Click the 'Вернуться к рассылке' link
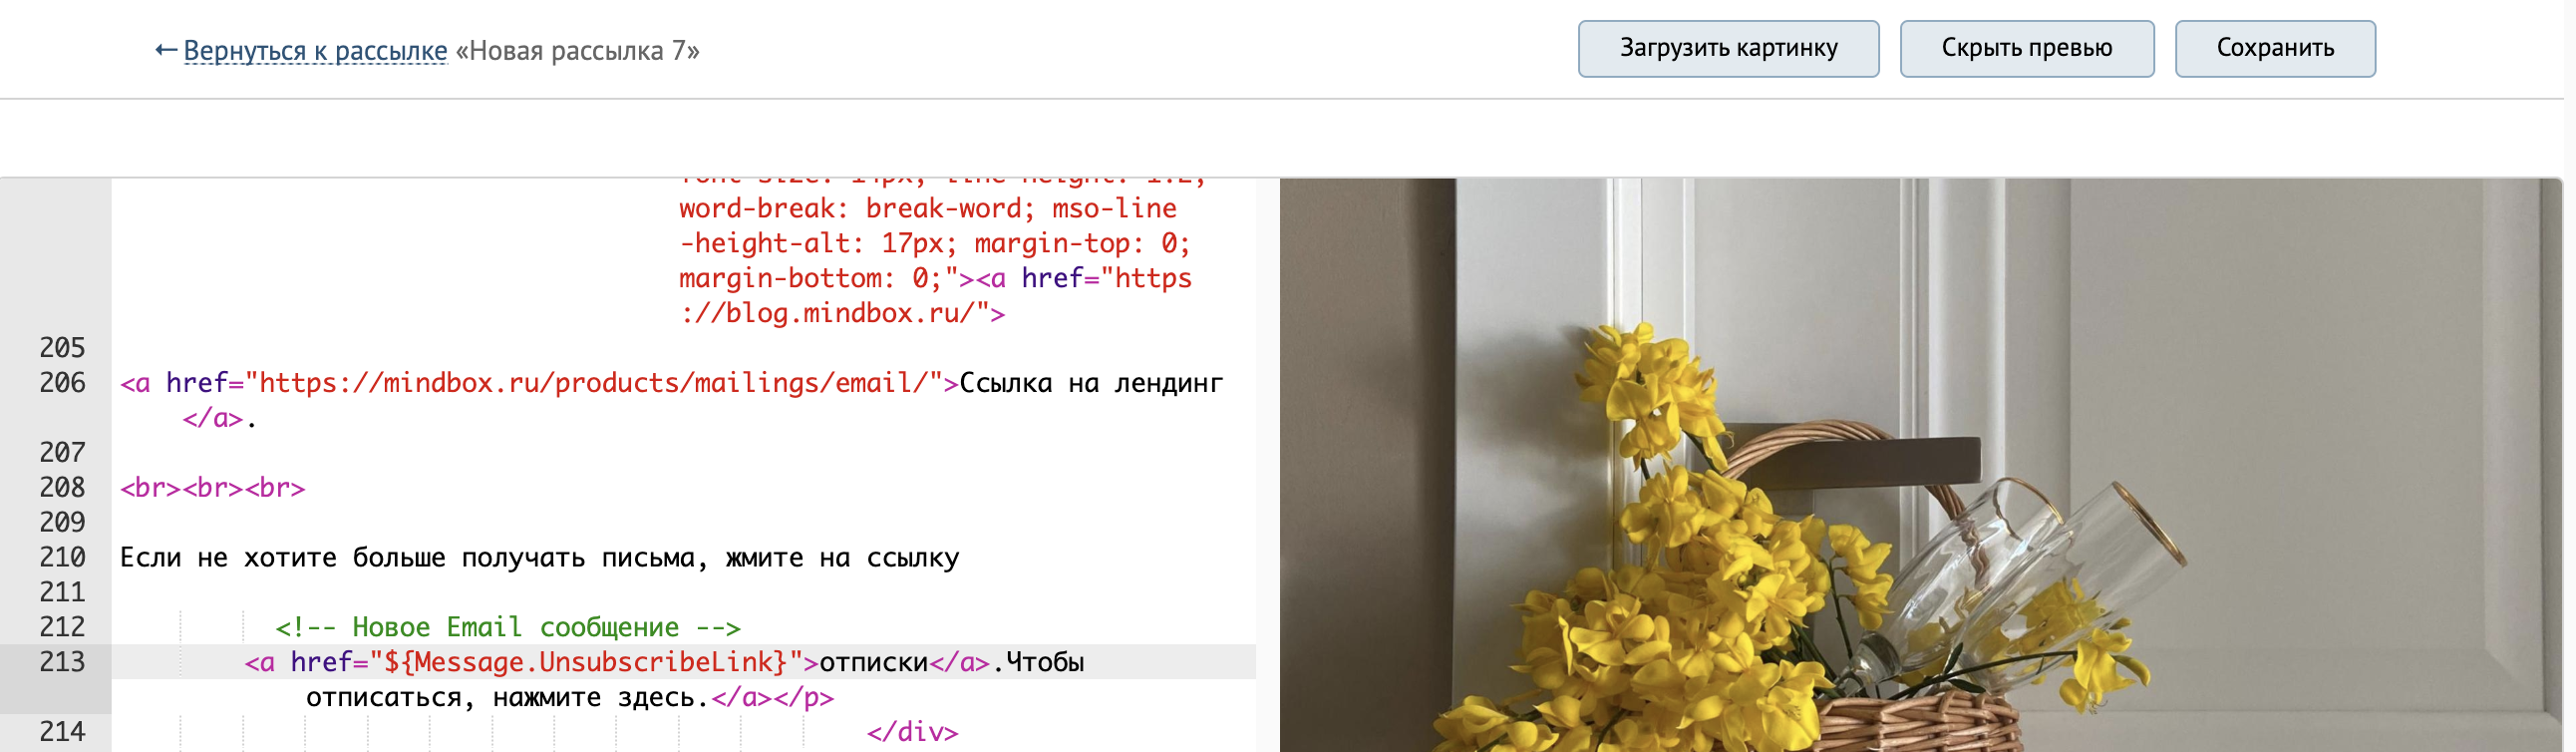Viewport: 2576px width, 752px height. (x=315, y=50)
